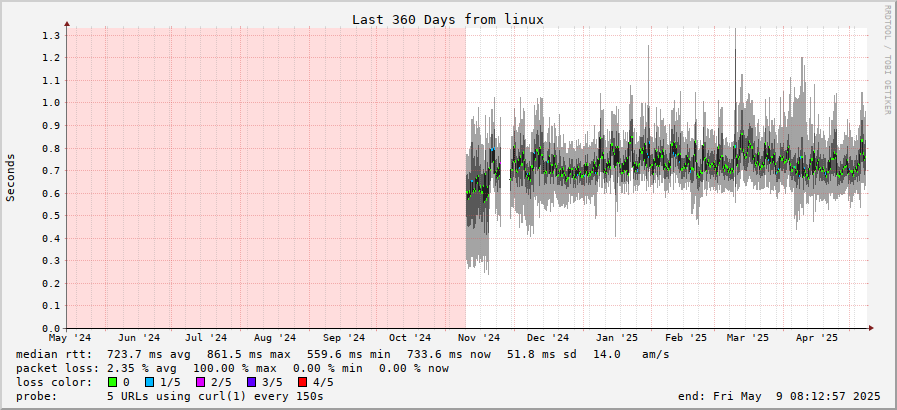Click the 'Jan '25' x-axis label
897x410 pixels.
[x=618, y=339]
